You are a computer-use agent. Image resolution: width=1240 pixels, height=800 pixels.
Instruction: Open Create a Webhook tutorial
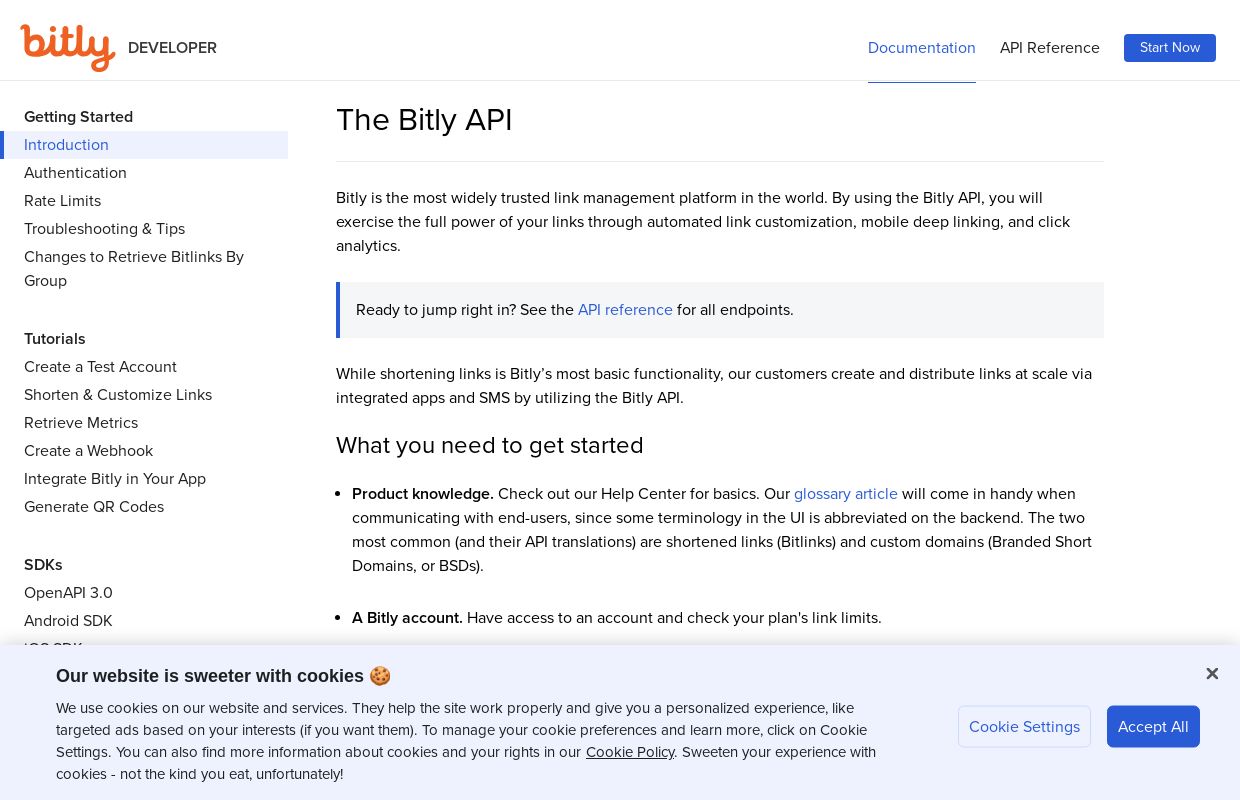click(88, 451)
